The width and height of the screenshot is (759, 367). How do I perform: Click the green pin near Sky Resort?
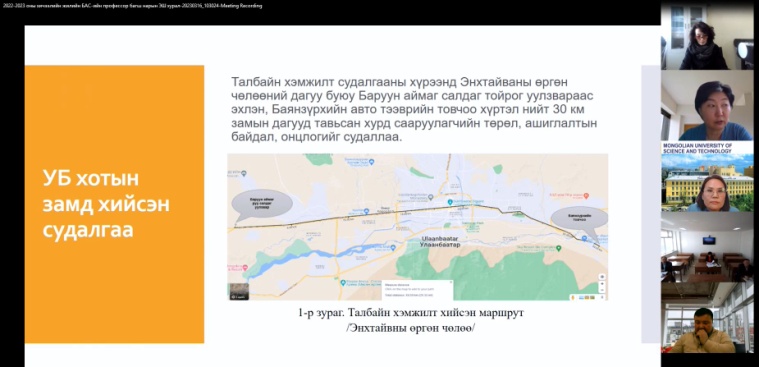559,248
